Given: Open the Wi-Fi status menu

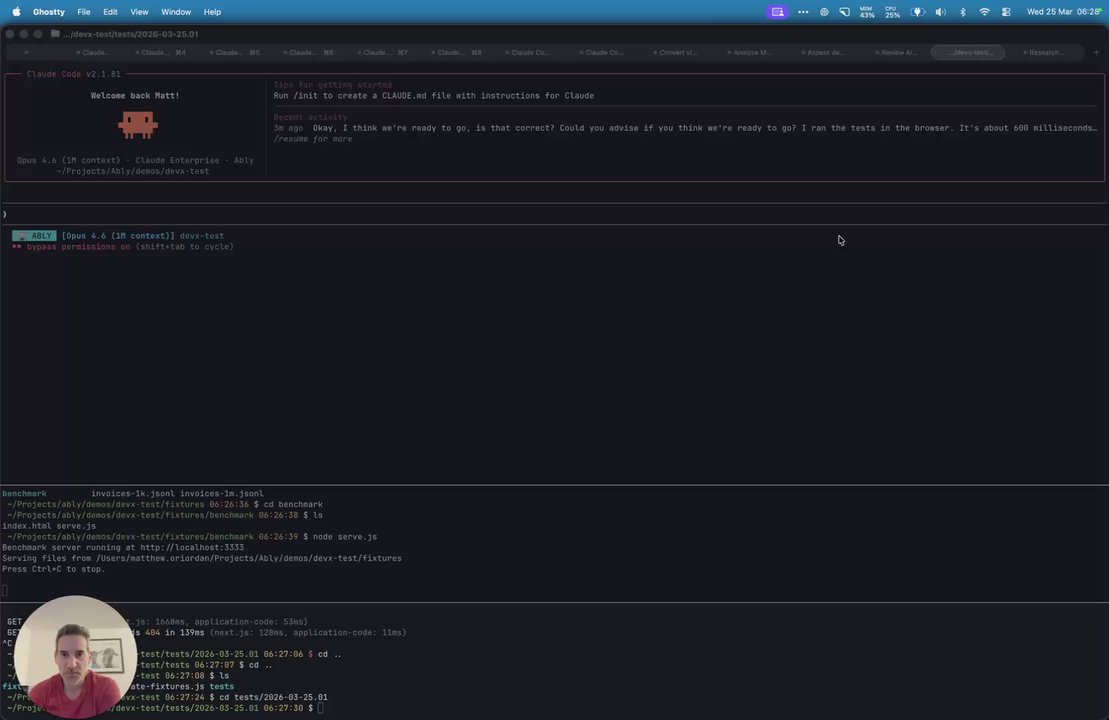Looking at the screenshot, I should point(984,12).
